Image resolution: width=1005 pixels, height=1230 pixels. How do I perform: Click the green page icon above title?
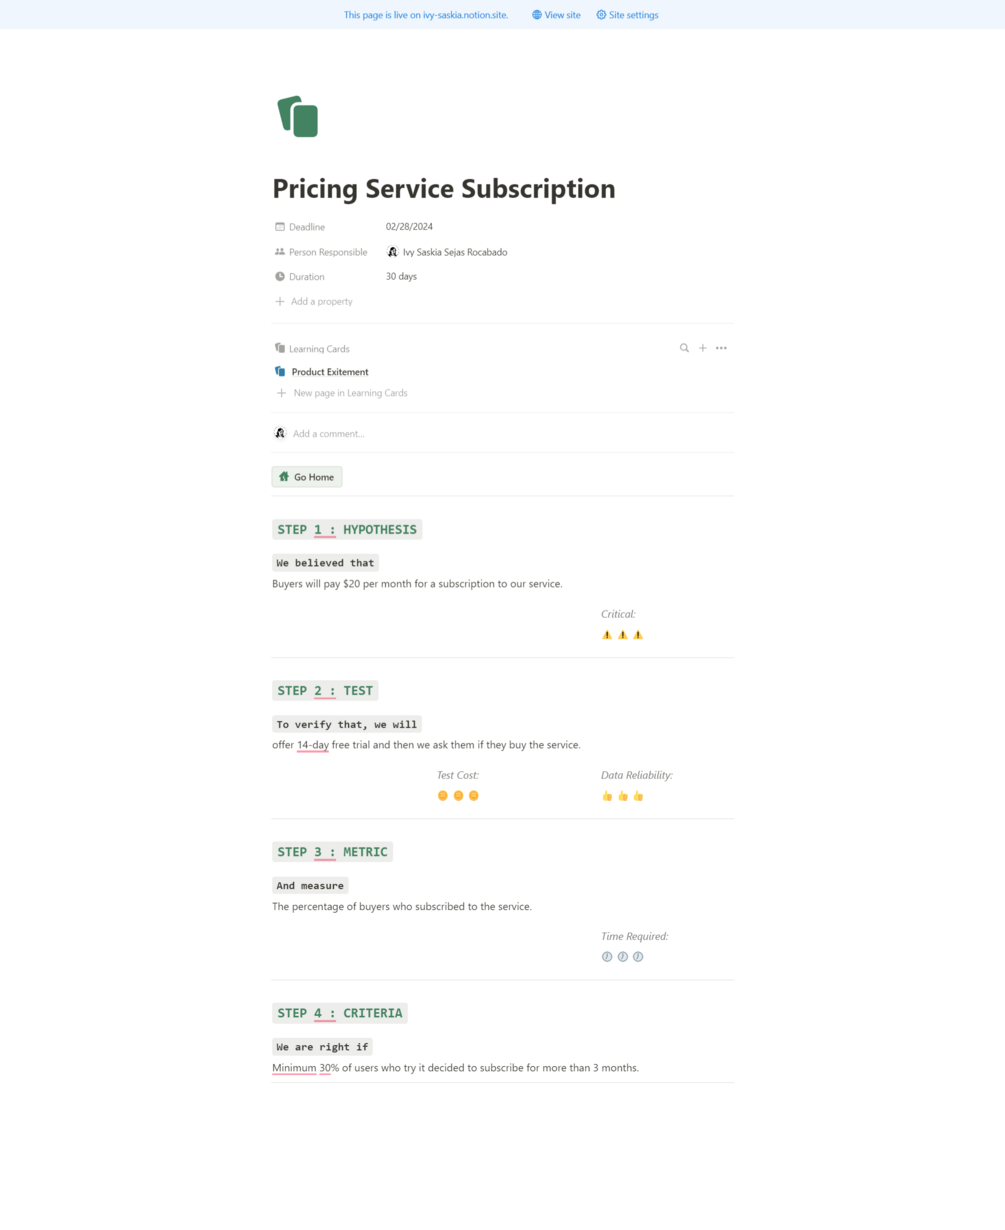[298, 117]
